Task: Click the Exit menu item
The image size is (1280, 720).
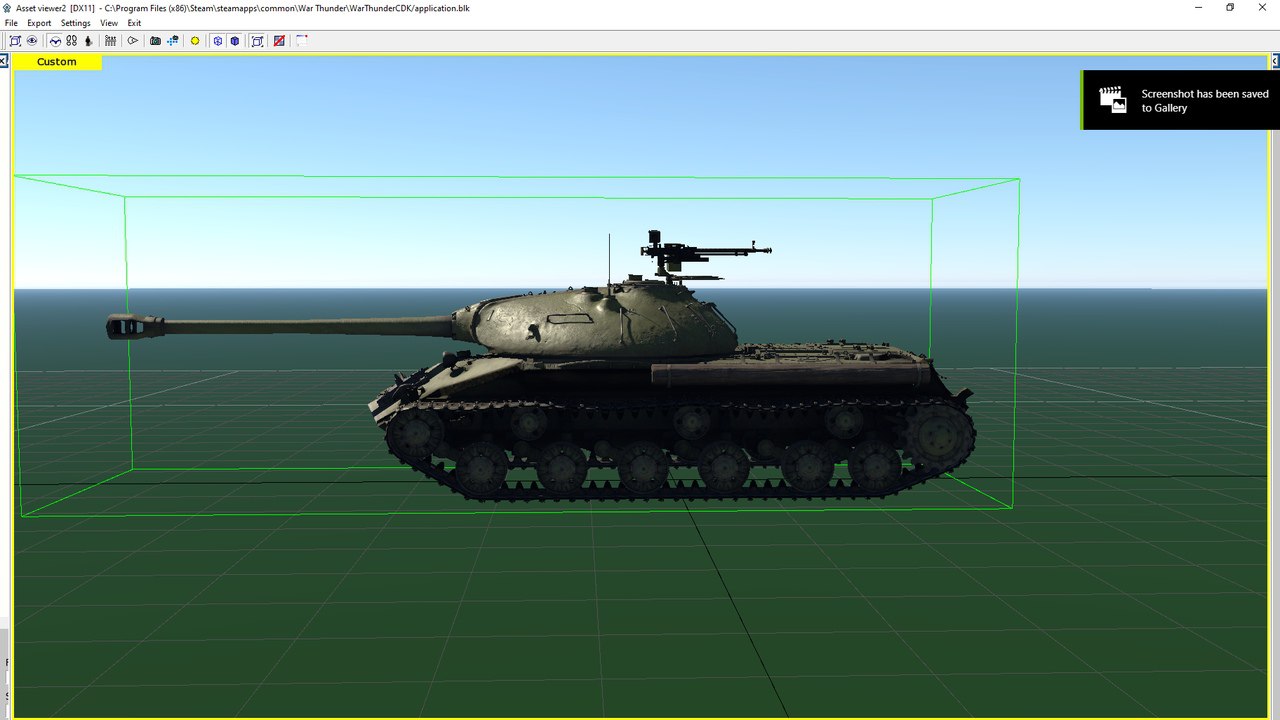Action: tap(134, 23)
